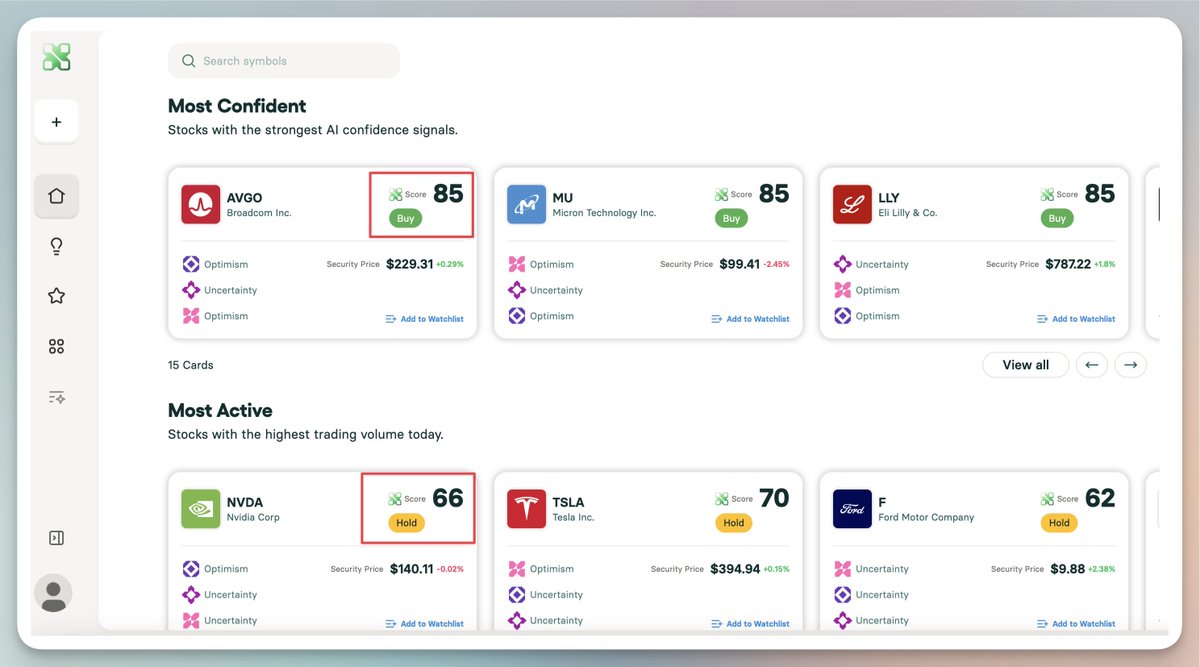This screenshot has height=667, width=1200.
Task: Add MU to the watchlist
Action: click(750, 319)
